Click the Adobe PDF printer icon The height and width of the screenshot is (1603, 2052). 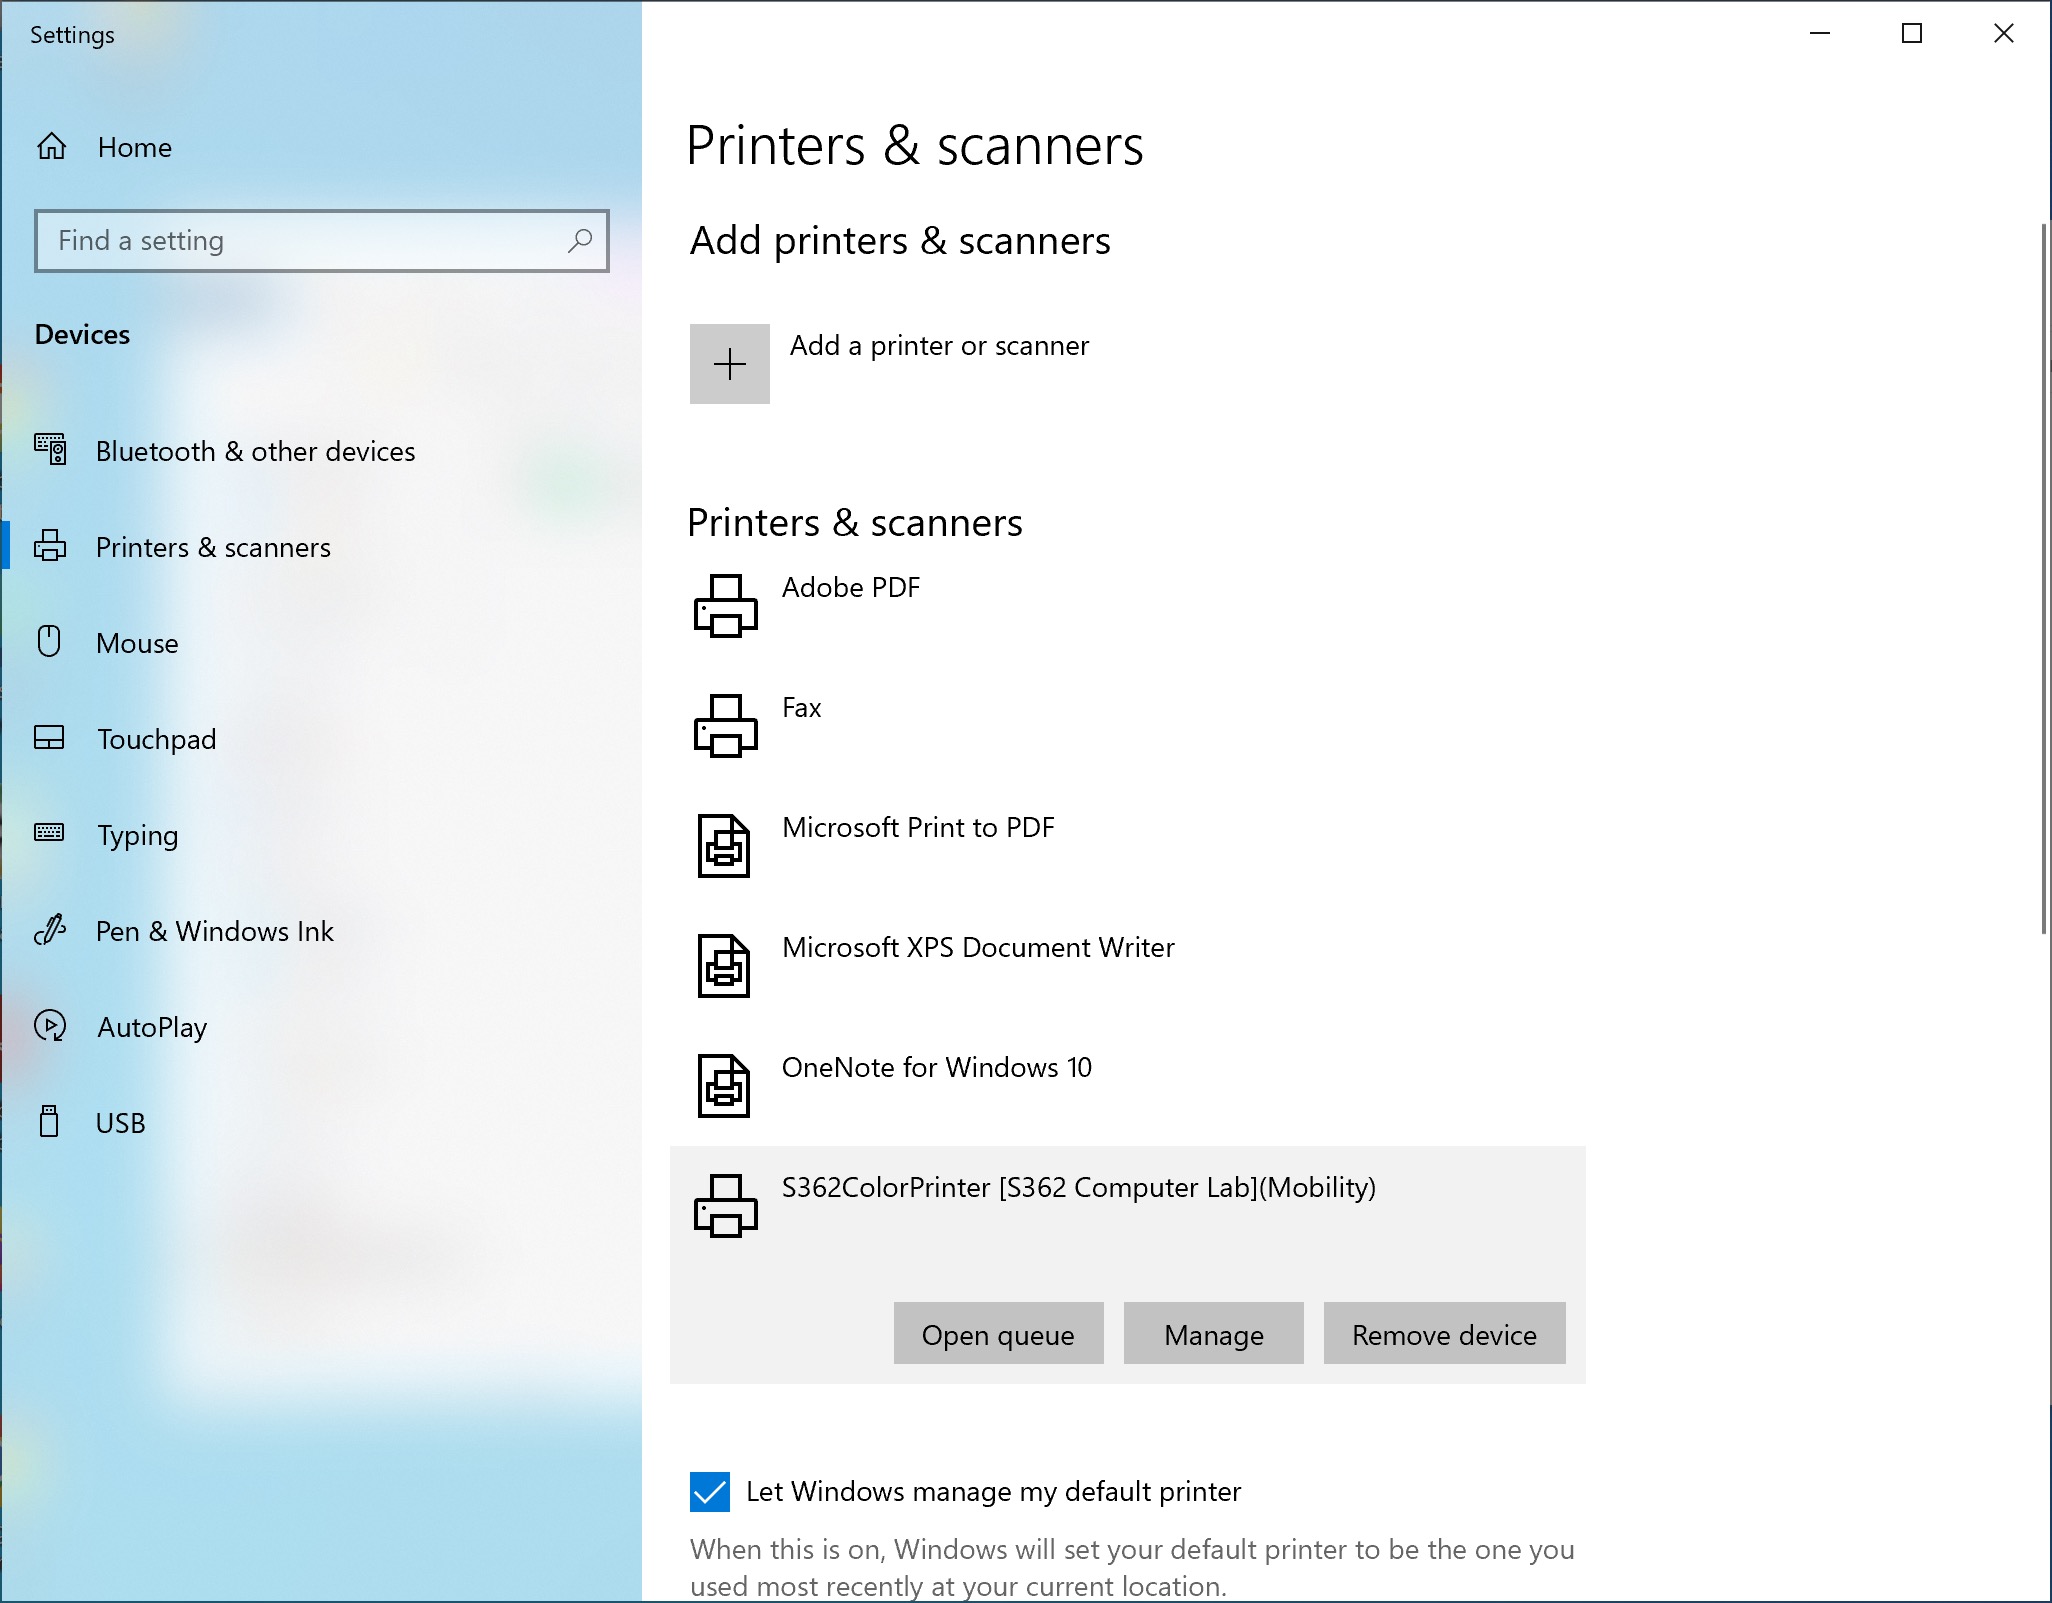tap(726, 605)
